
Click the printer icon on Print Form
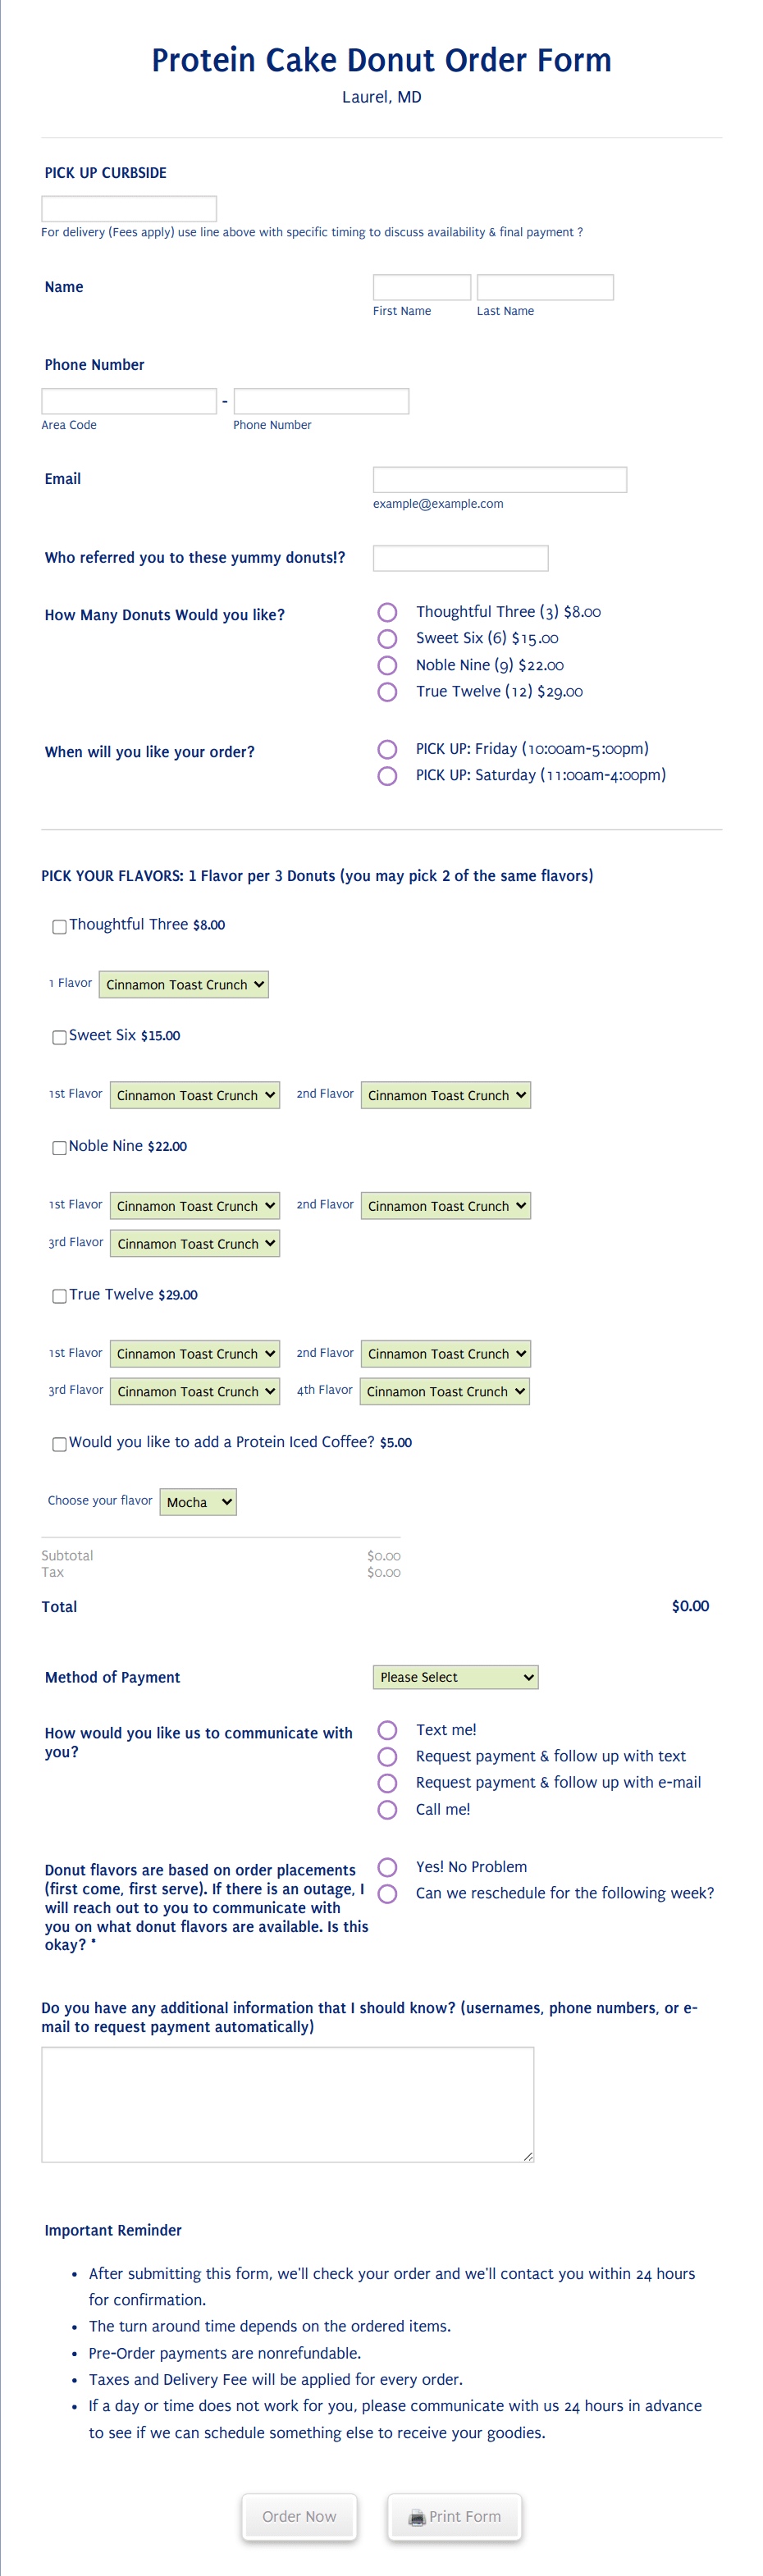coord(417,2517)
